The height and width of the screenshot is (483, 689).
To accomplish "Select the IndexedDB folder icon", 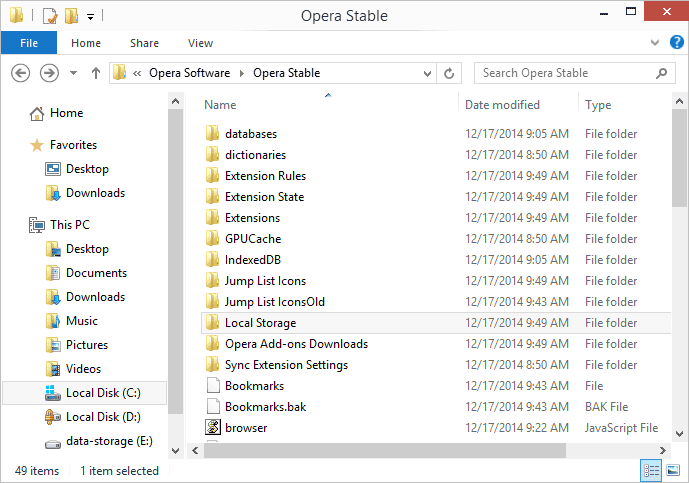I will click(213, 260).
